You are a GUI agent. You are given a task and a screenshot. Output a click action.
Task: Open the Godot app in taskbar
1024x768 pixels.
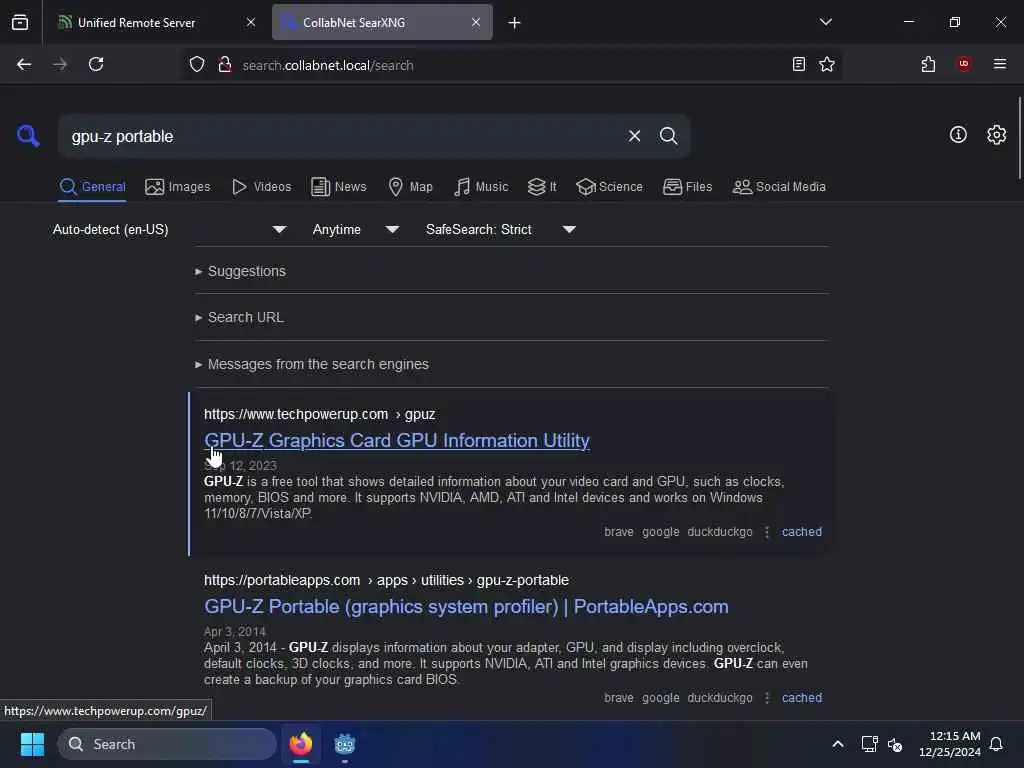click(x=345, y=744)
